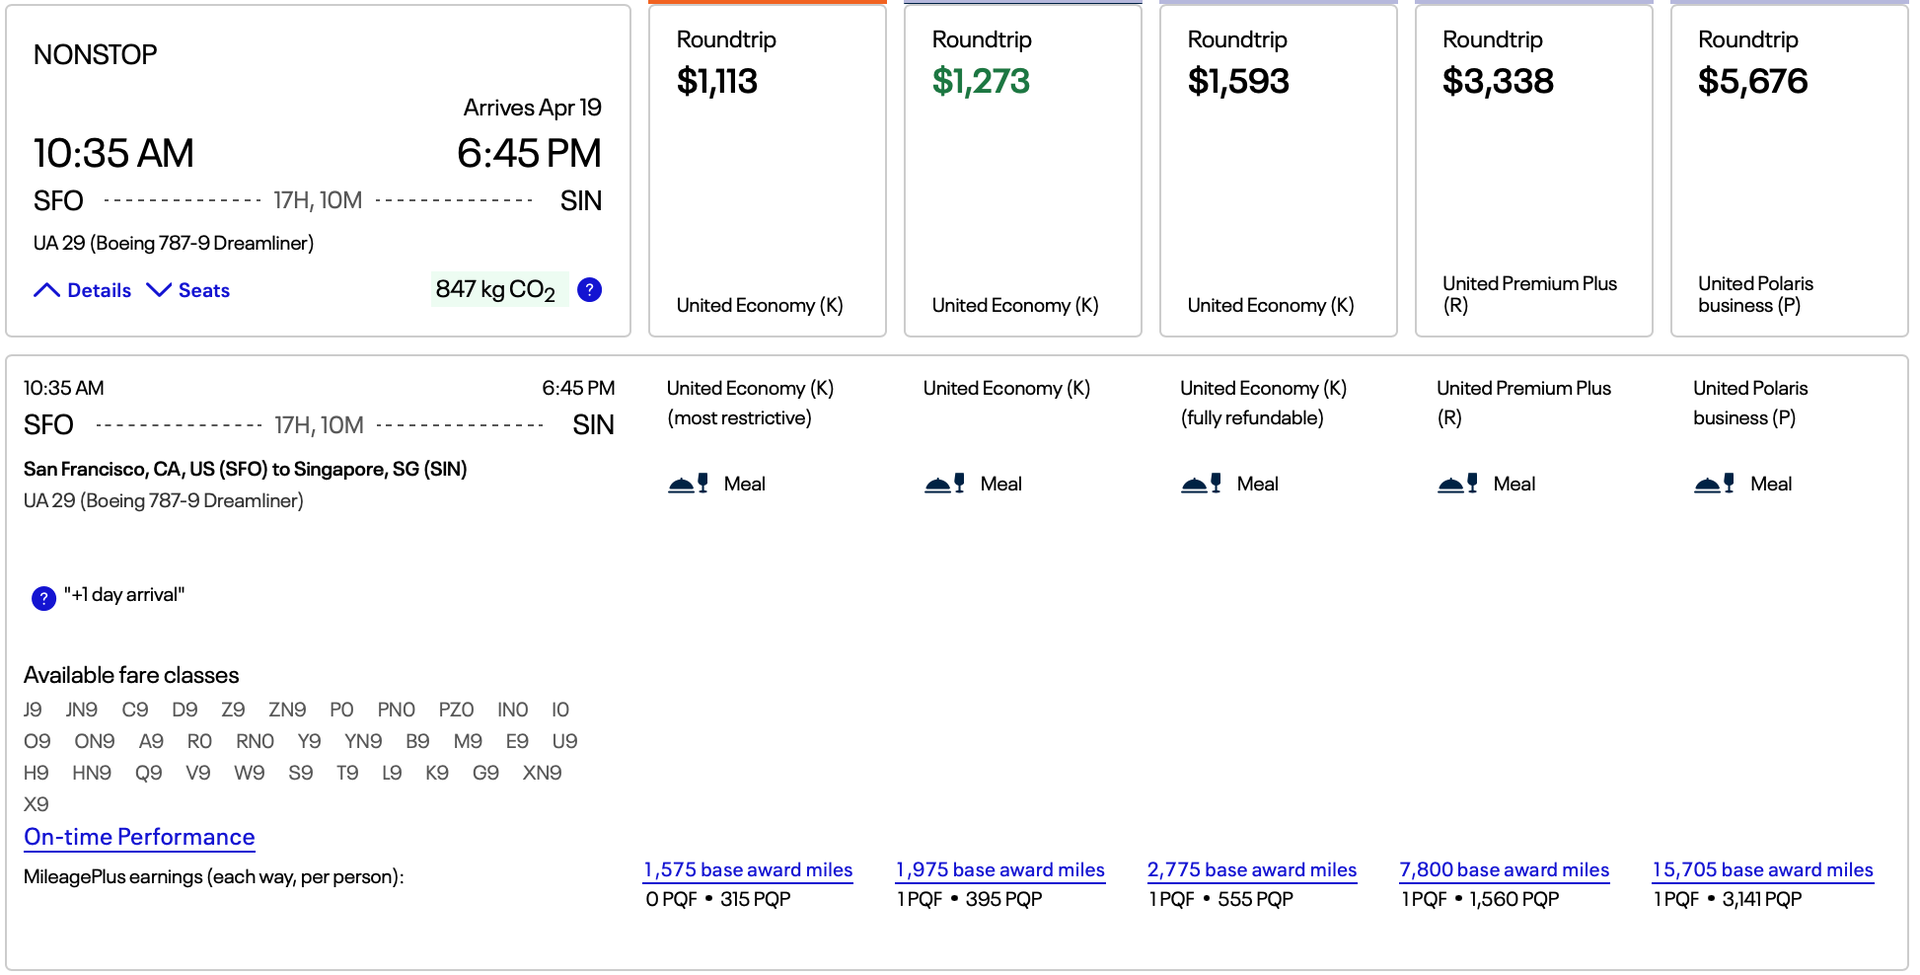This screenshot has height=975, width=1920.
Task: Click the "+1 day arrival" help icon
Action: (43, 598)
